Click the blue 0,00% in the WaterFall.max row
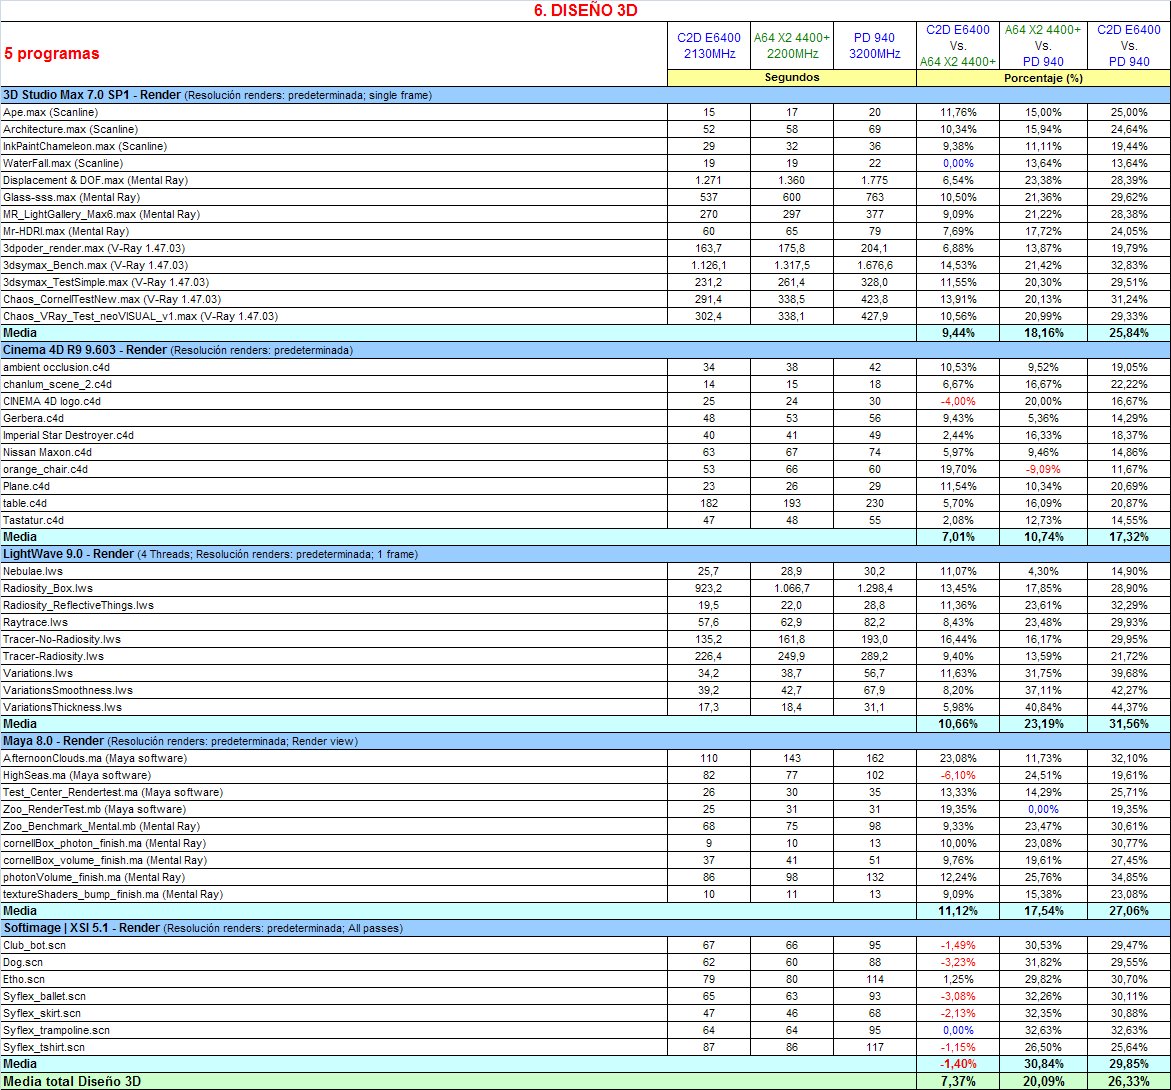 tap(958, 164)
